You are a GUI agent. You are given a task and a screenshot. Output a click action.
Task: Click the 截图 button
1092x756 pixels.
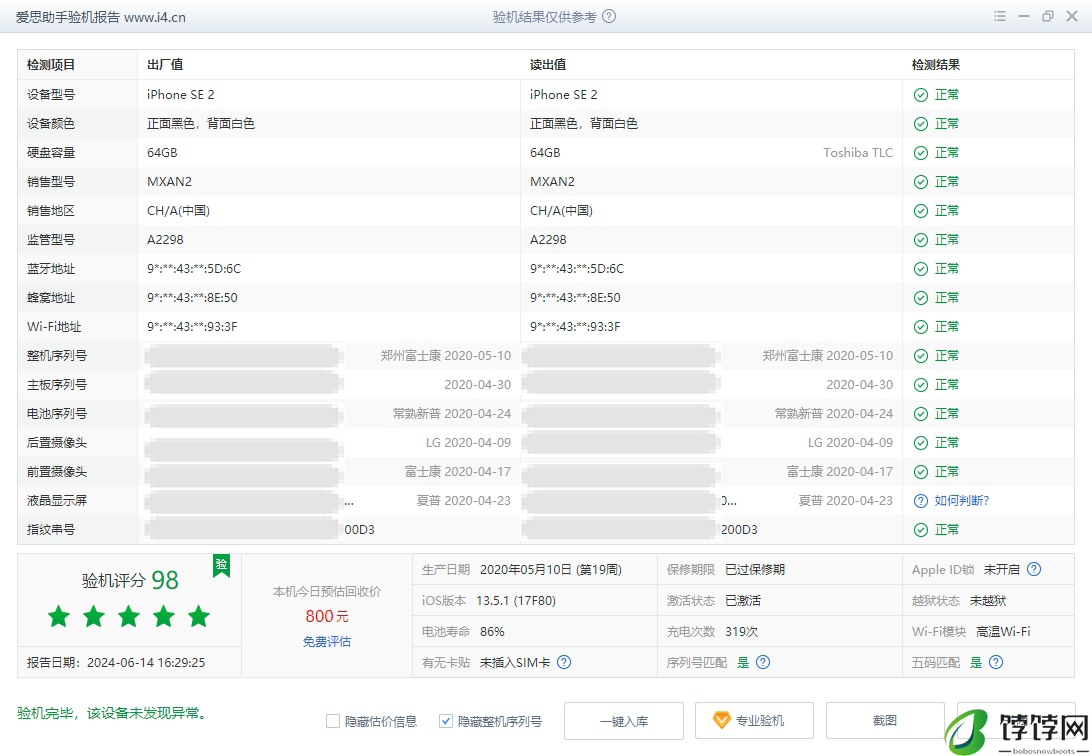coord(885,721)
